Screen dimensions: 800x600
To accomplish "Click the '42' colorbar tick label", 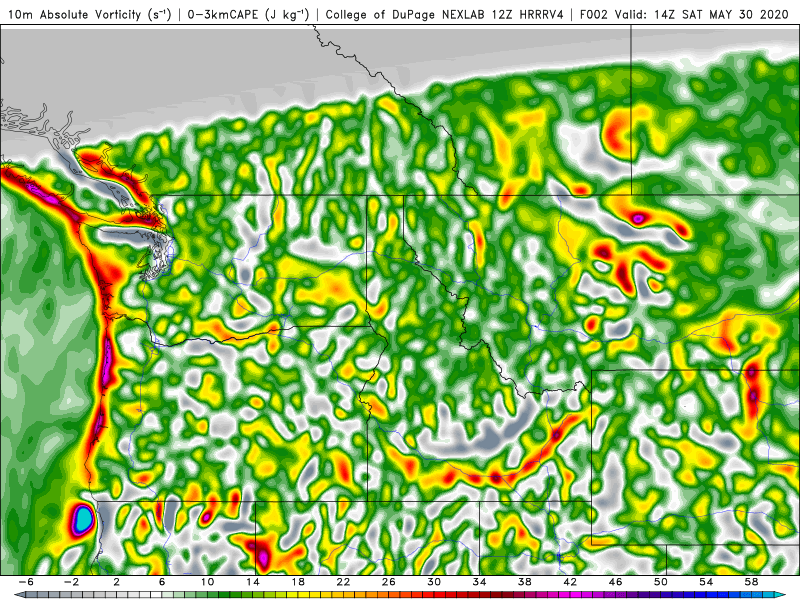I will click(x=570, y=582).
